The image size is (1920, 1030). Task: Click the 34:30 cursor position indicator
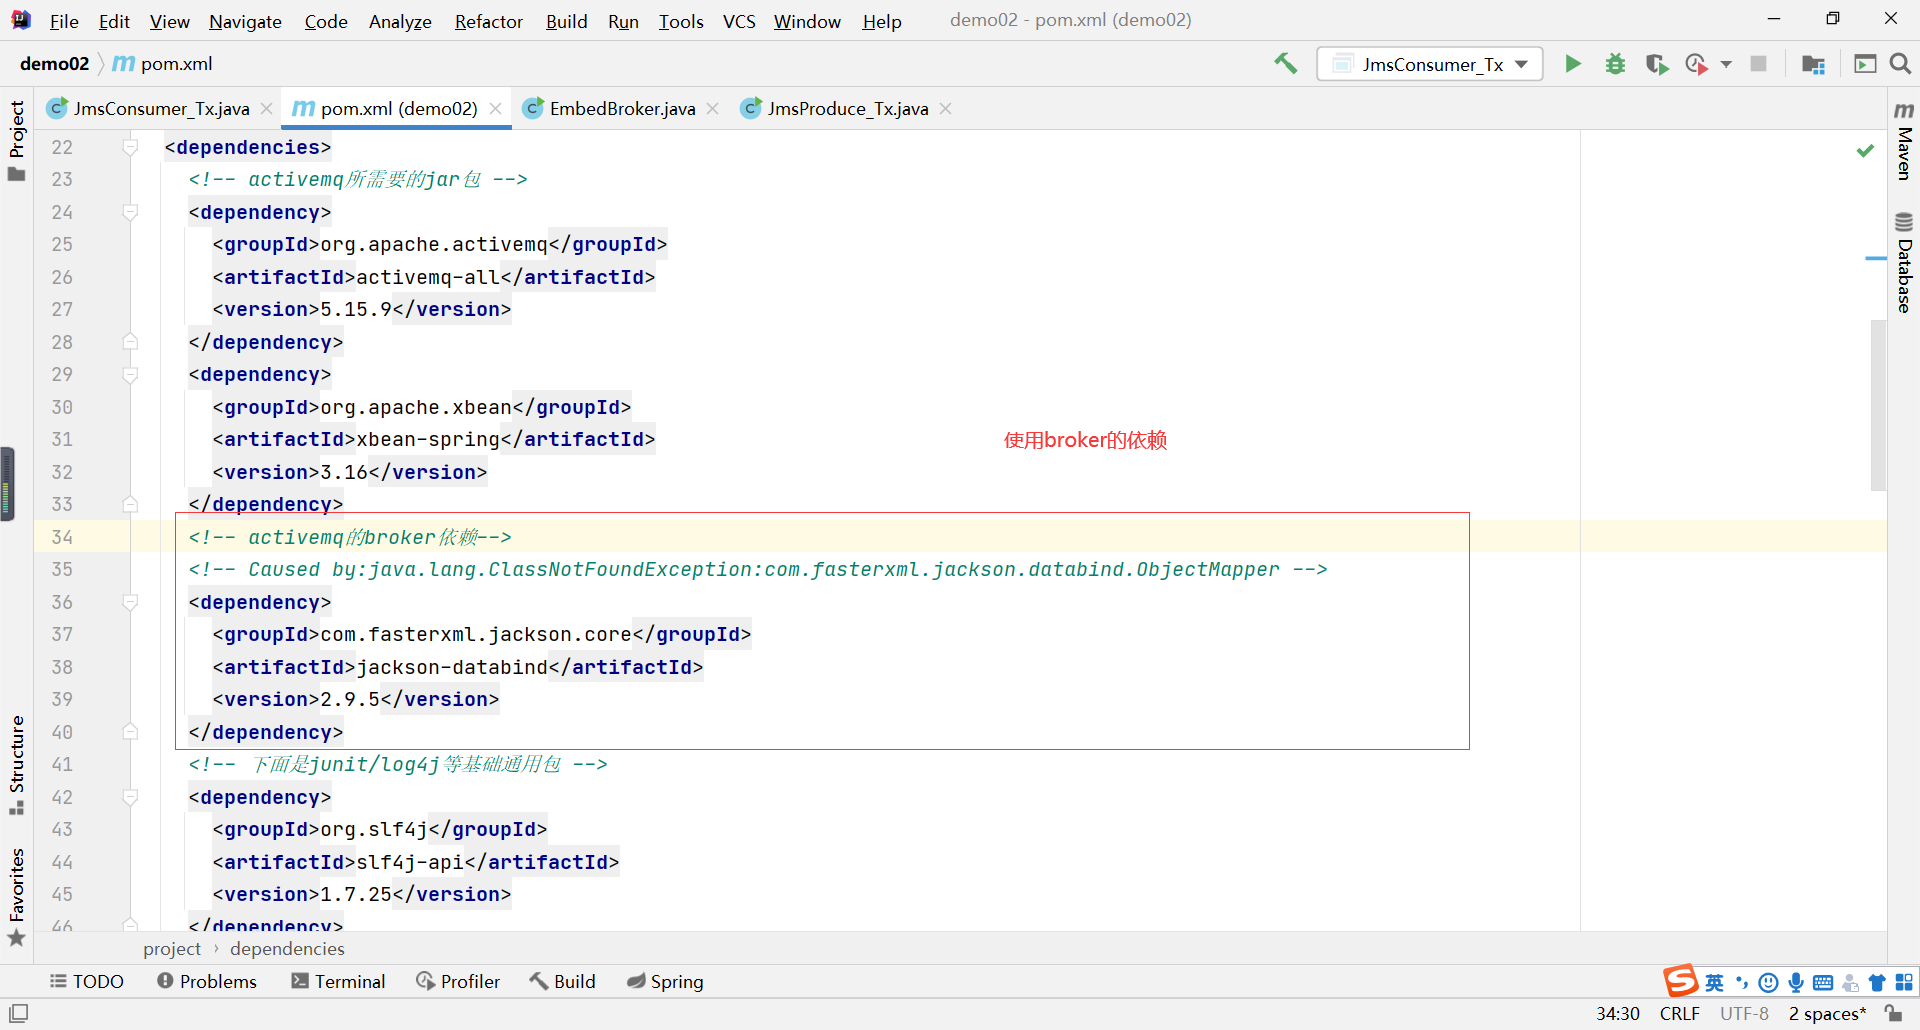pyautogui.click(x=1617, y=1013)
